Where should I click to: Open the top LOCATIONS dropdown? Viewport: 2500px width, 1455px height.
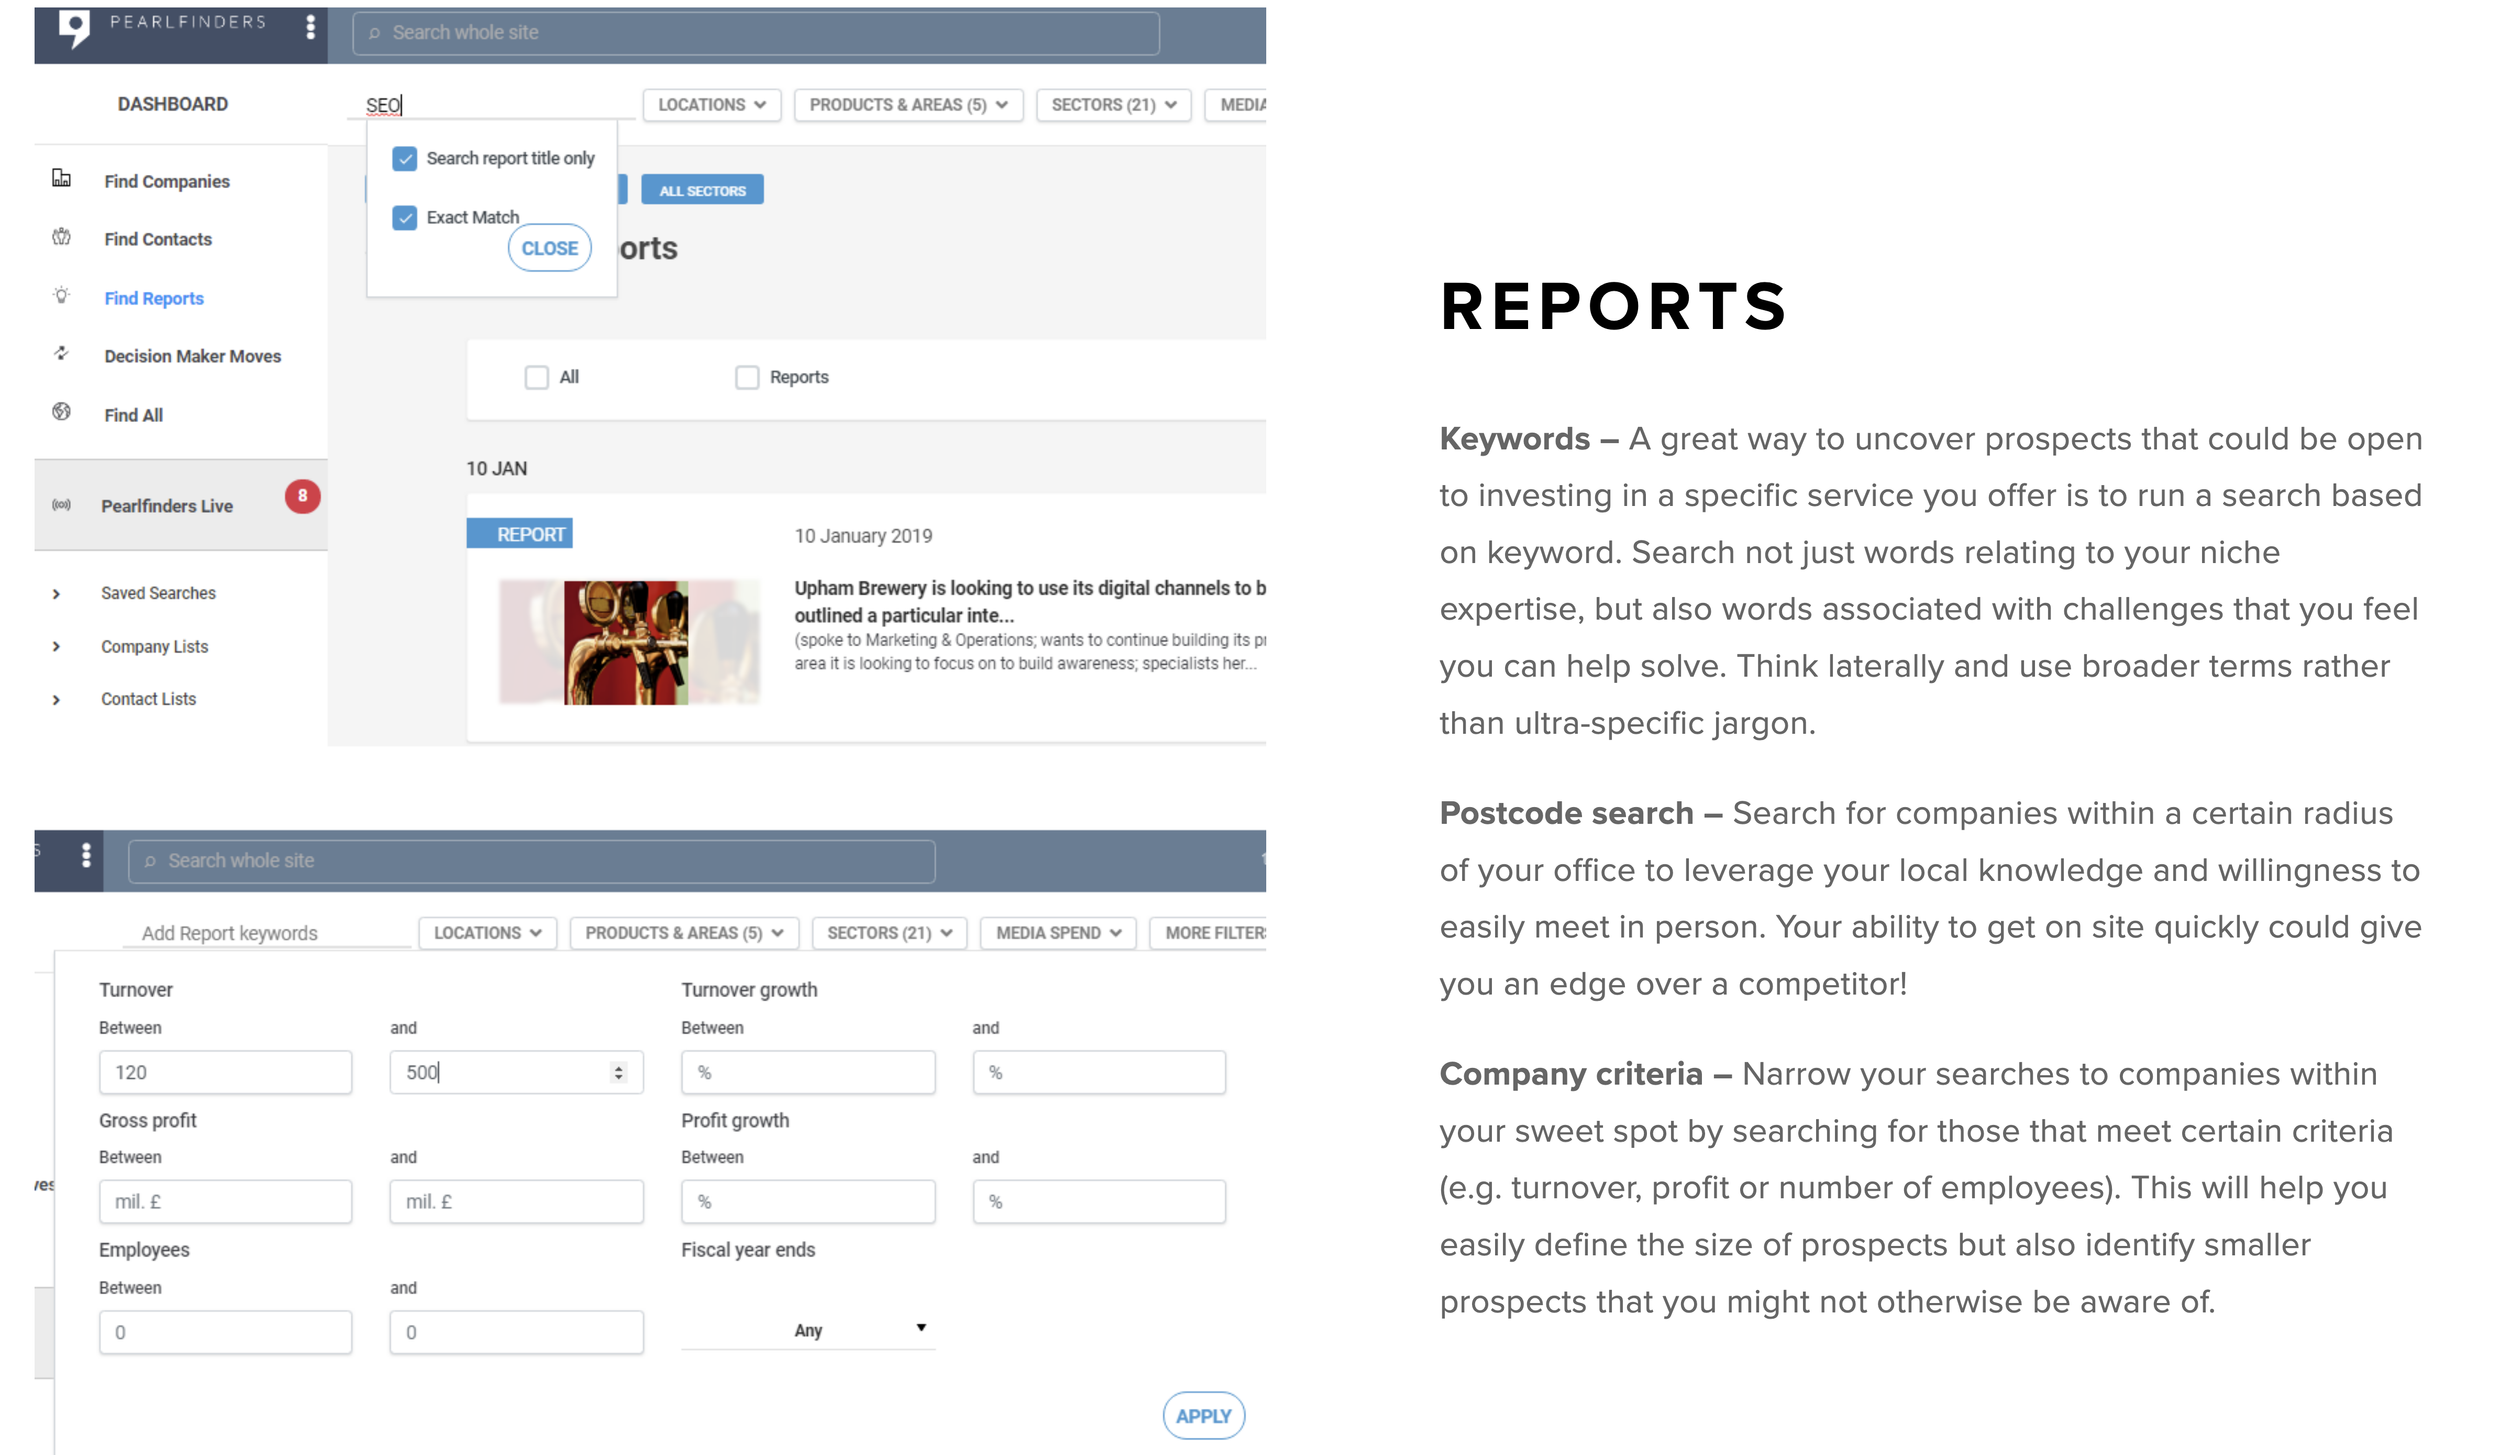[711, 105]
